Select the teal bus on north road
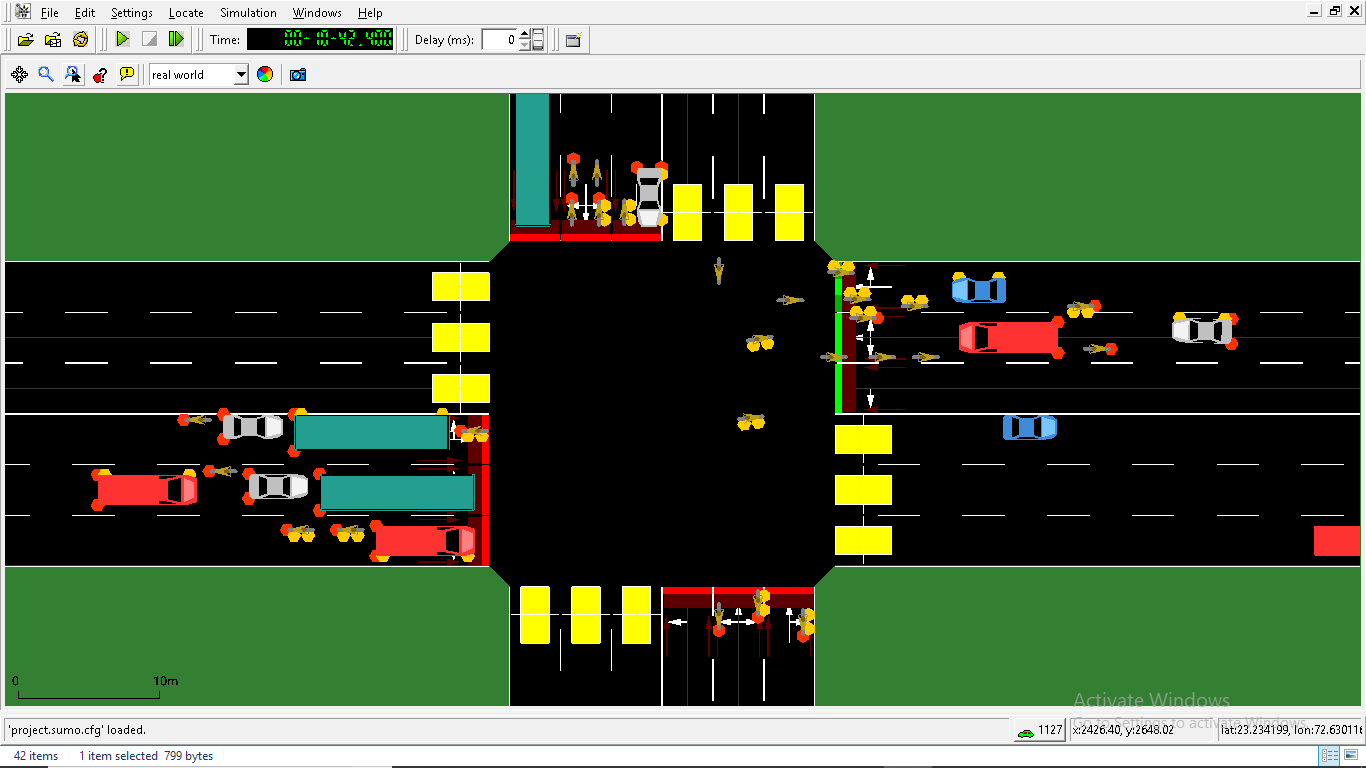The image size is (1366, 768). [532, 160]
